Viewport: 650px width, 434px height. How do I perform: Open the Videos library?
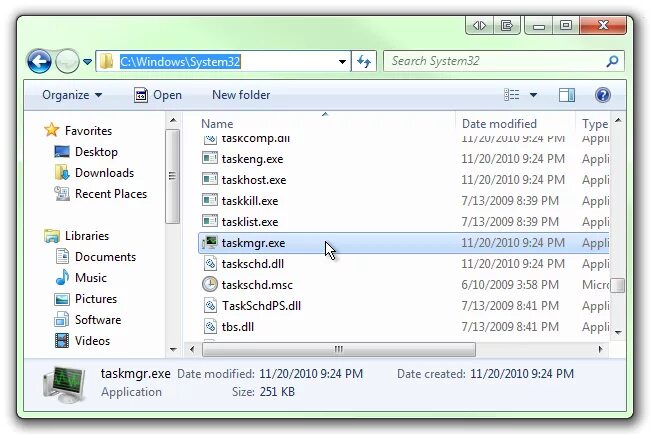(x=92, y=341)
